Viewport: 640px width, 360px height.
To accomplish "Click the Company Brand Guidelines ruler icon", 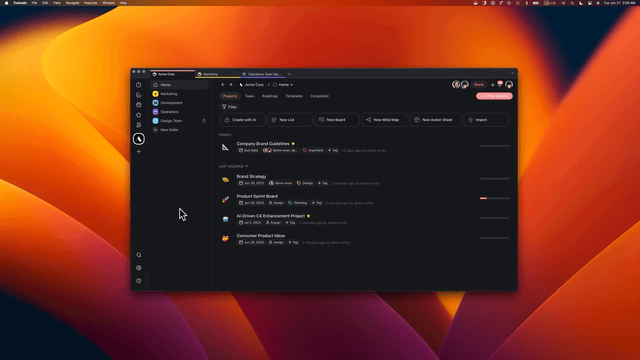I will 225,147.
